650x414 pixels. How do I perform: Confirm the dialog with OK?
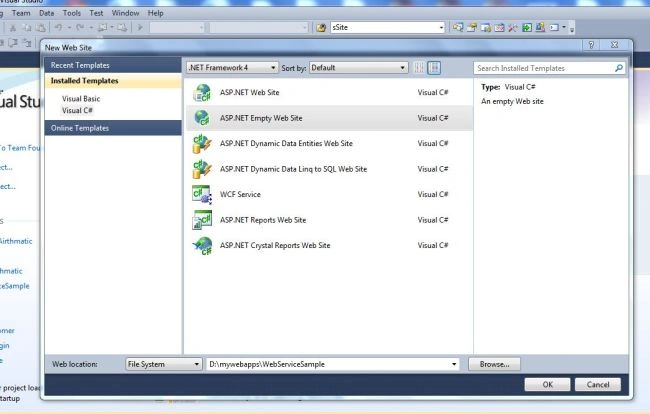[548, 385]
